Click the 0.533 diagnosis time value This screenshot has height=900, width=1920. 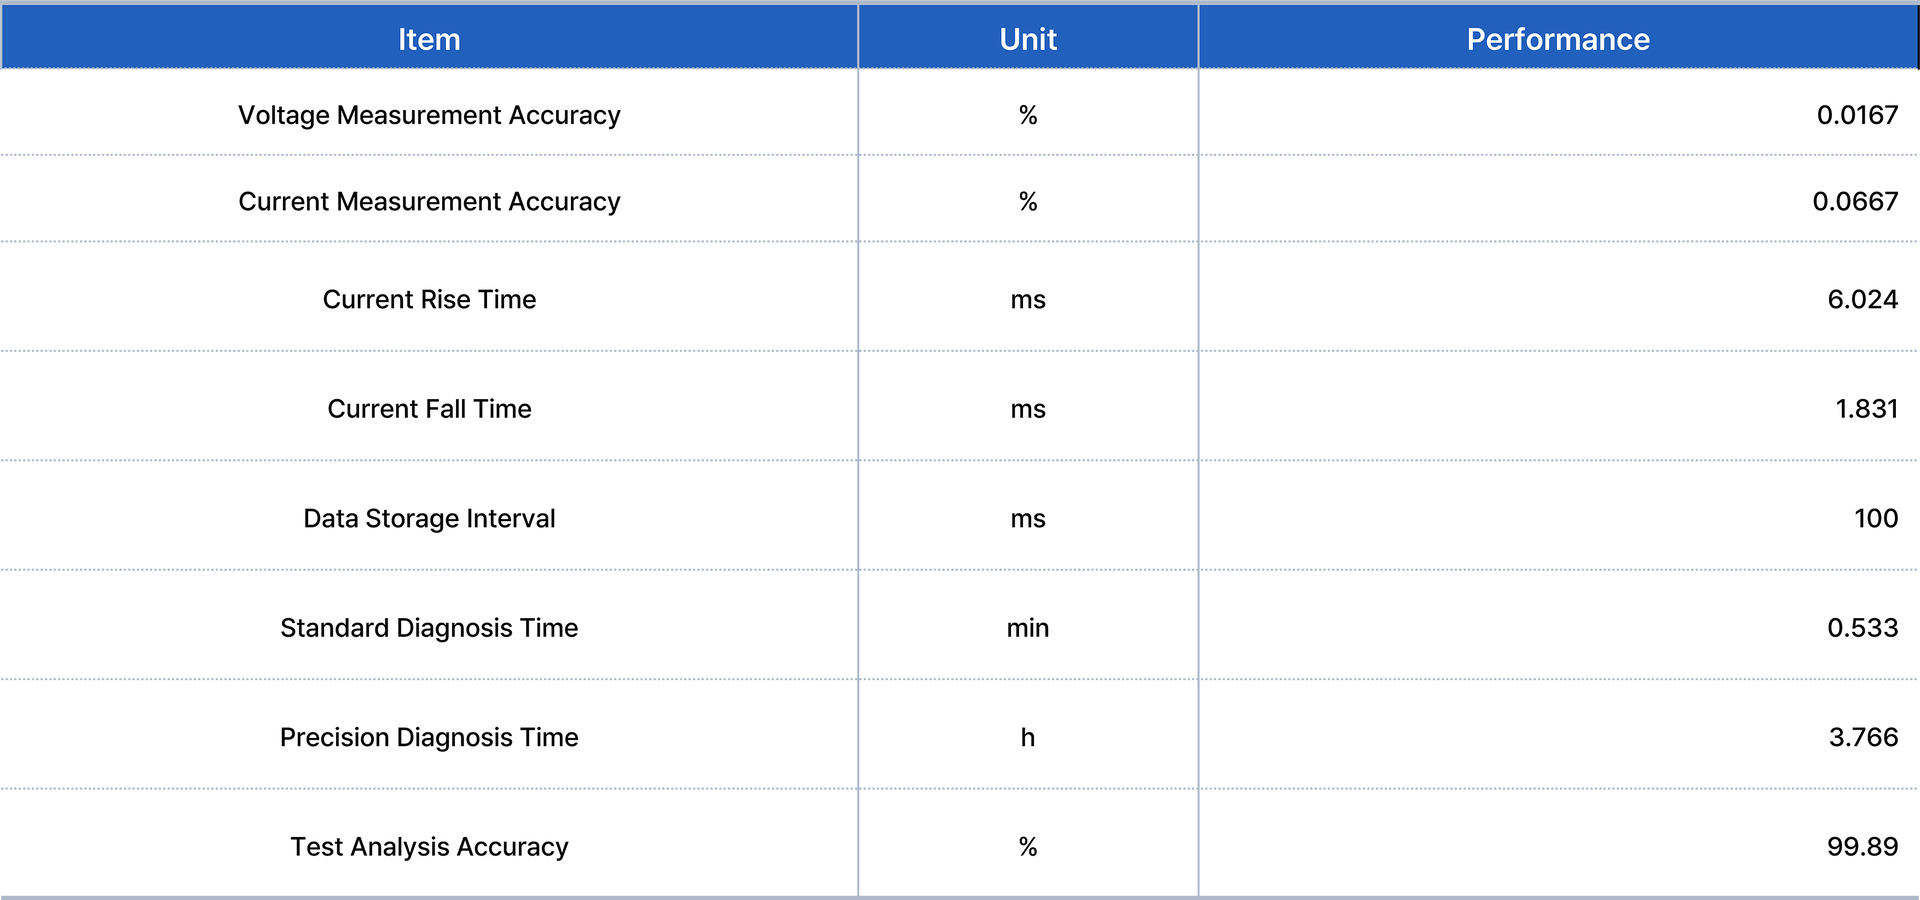tap(1862, 627)
